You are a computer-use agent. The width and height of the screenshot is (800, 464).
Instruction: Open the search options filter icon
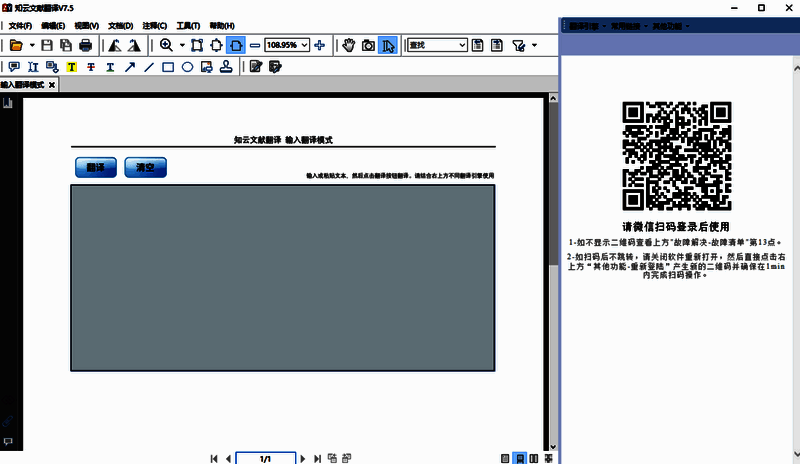tap(519, 45)
